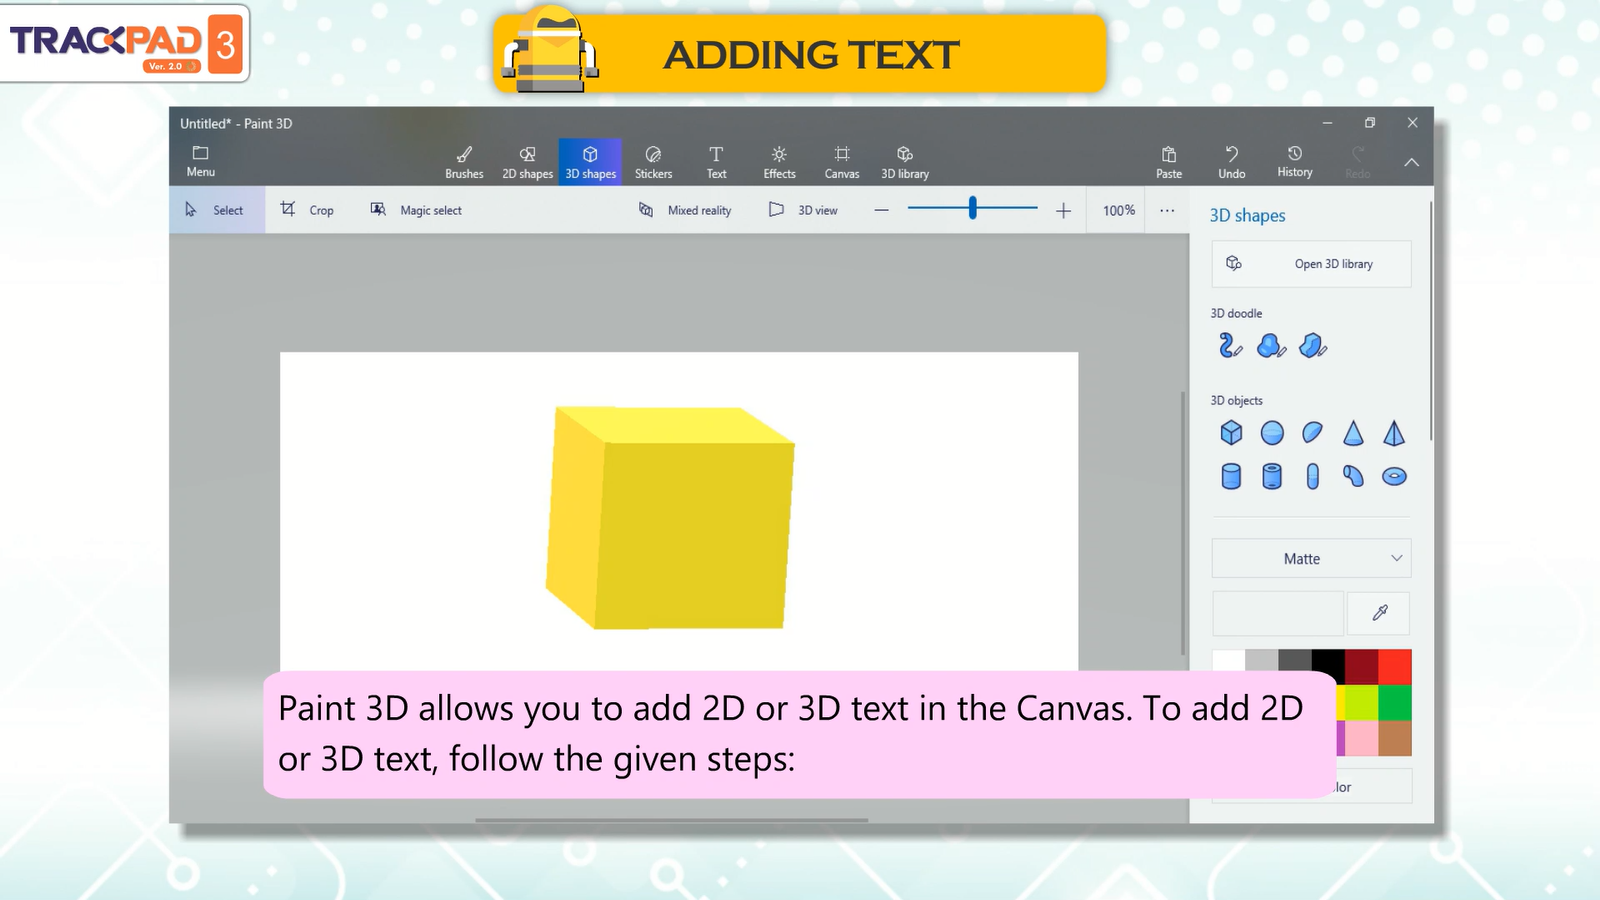Choose the black color swatch
1600x900 pixels.
(x=1328, y=660)
